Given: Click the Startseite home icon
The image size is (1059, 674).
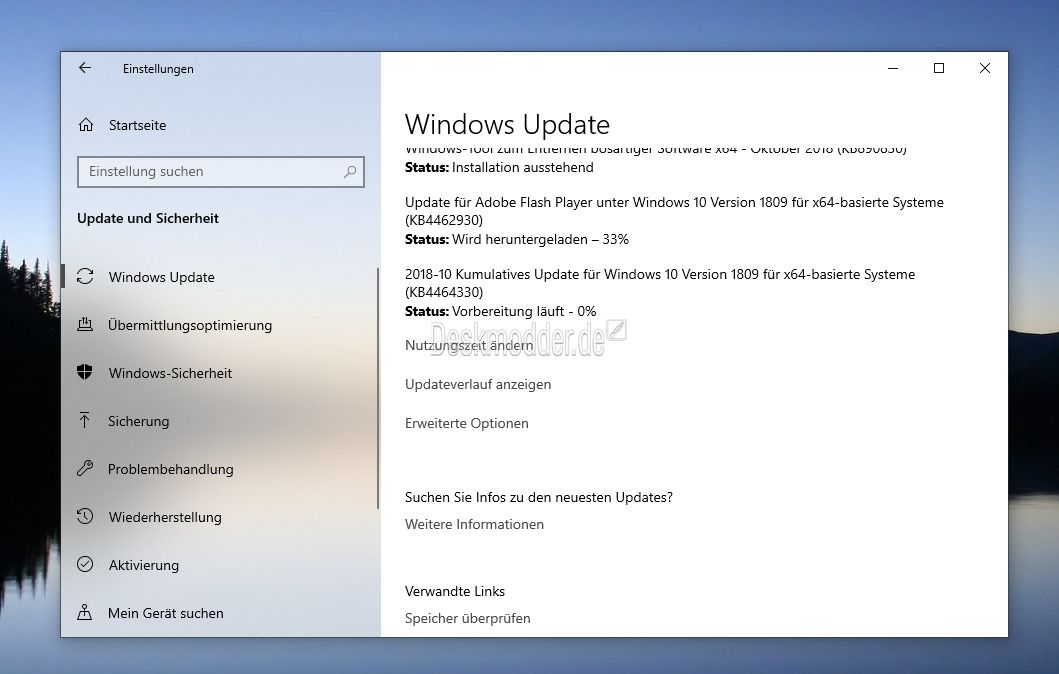Looking at the screenshot, I should 86,125.
